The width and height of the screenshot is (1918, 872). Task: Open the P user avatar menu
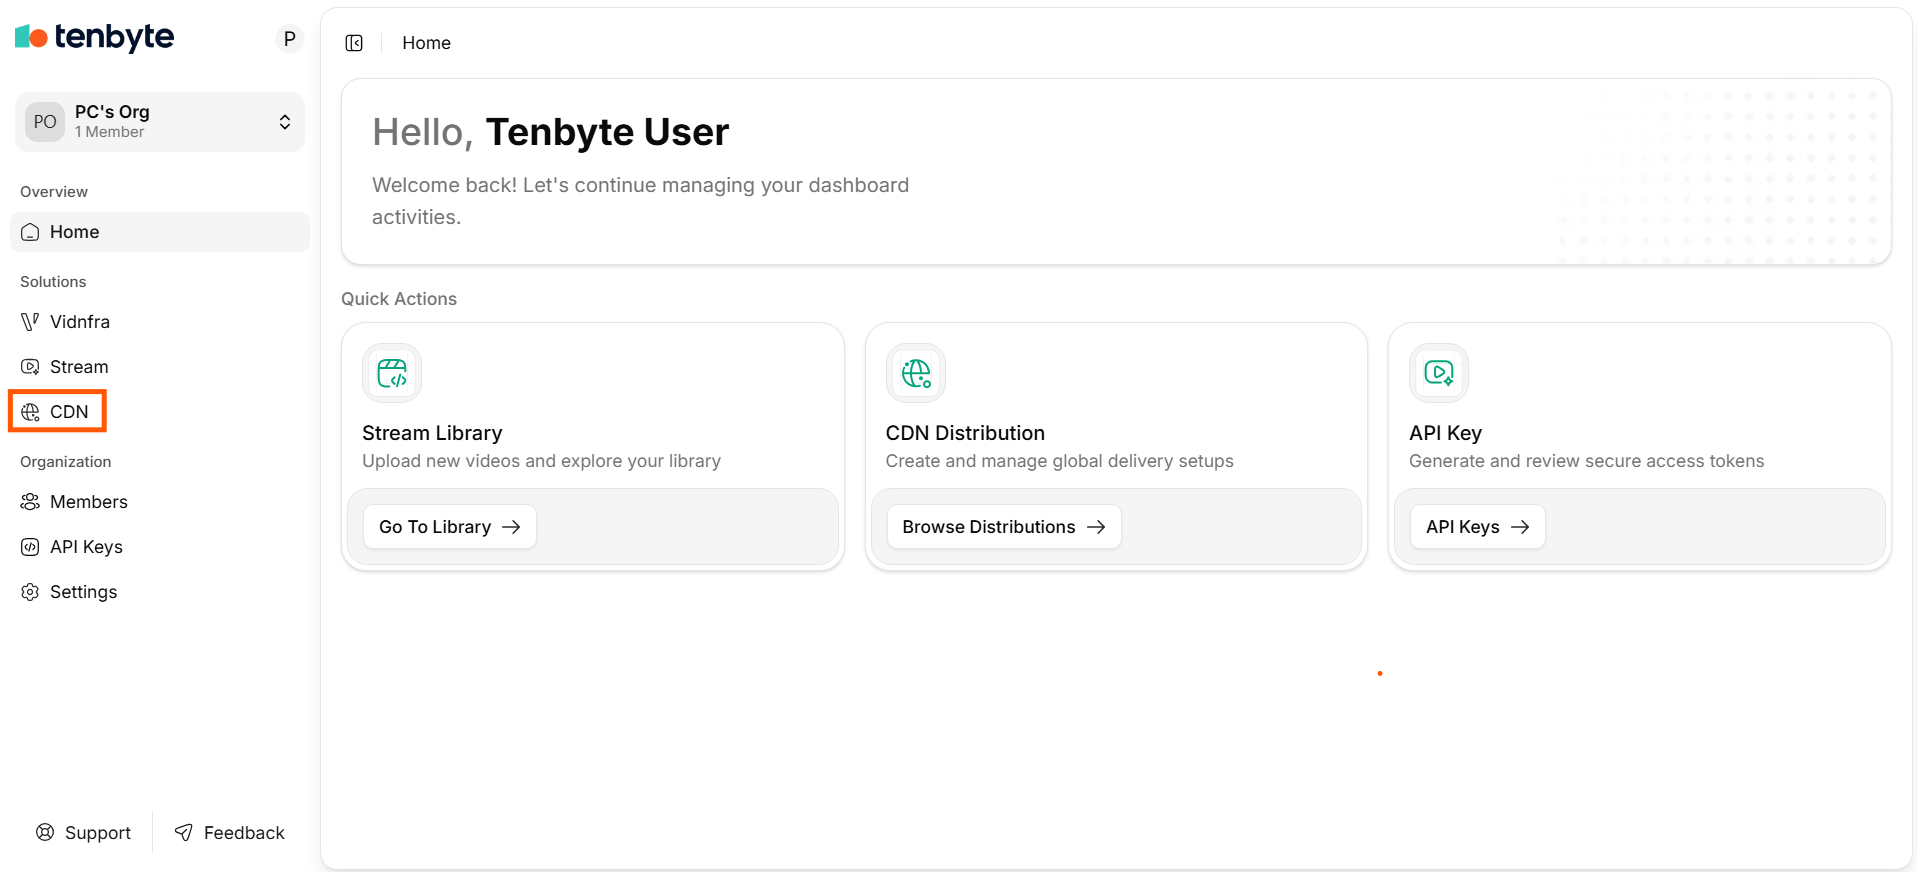pos(289,39)
